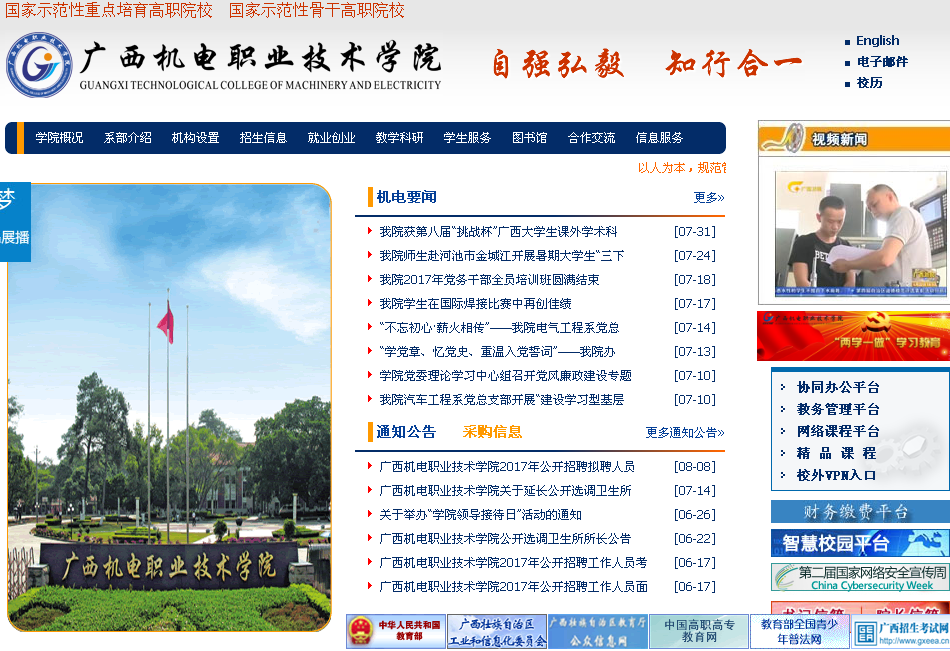
Task: Open the 教务管理平台 link
Action: coord(838,409)
